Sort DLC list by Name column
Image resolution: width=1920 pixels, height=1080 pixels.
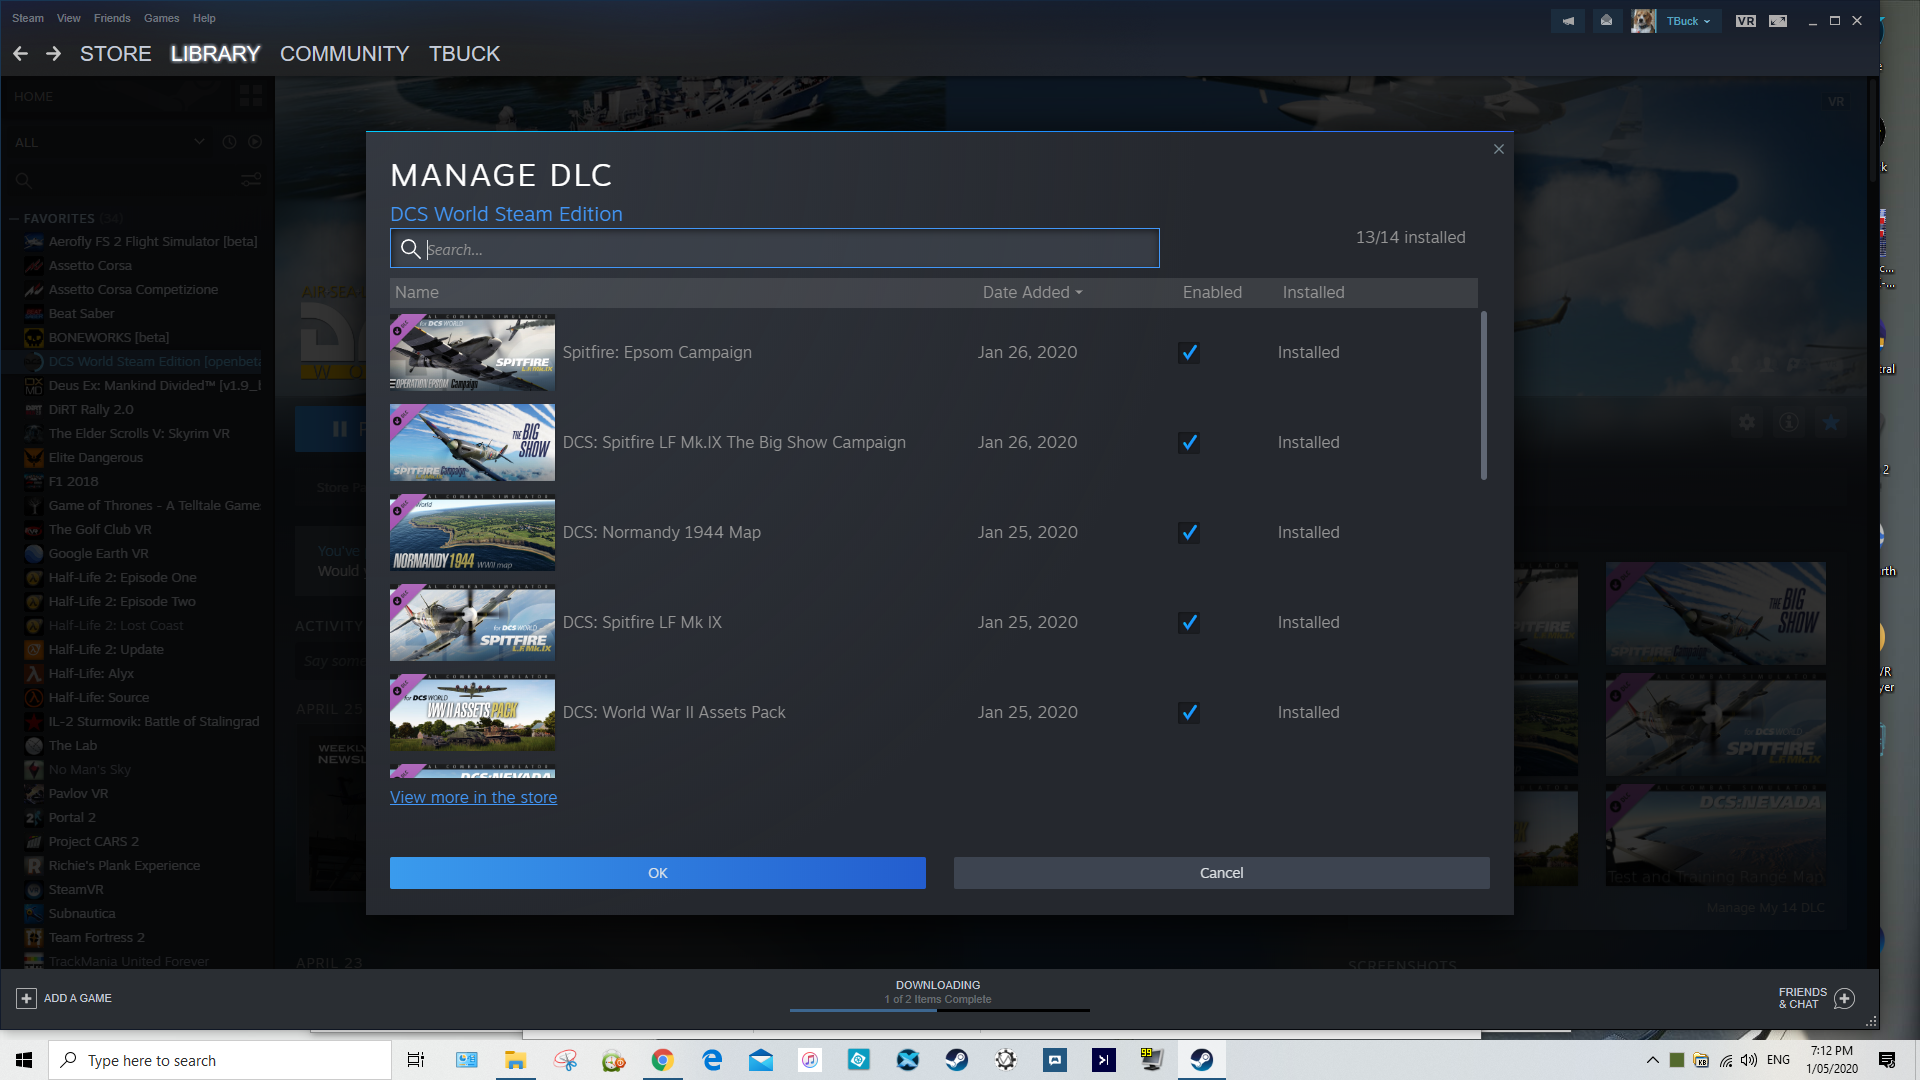(x=417, y=292)
